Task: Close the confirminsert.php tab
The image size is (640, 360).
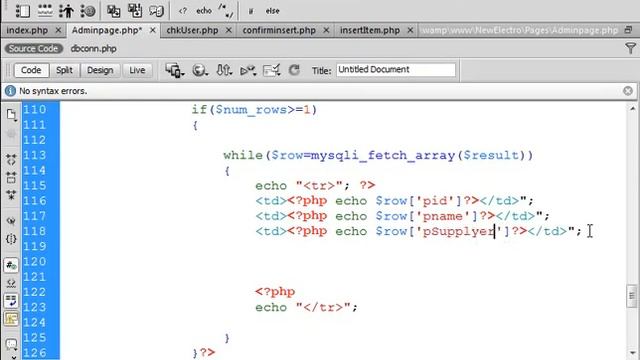Action: 326,30
